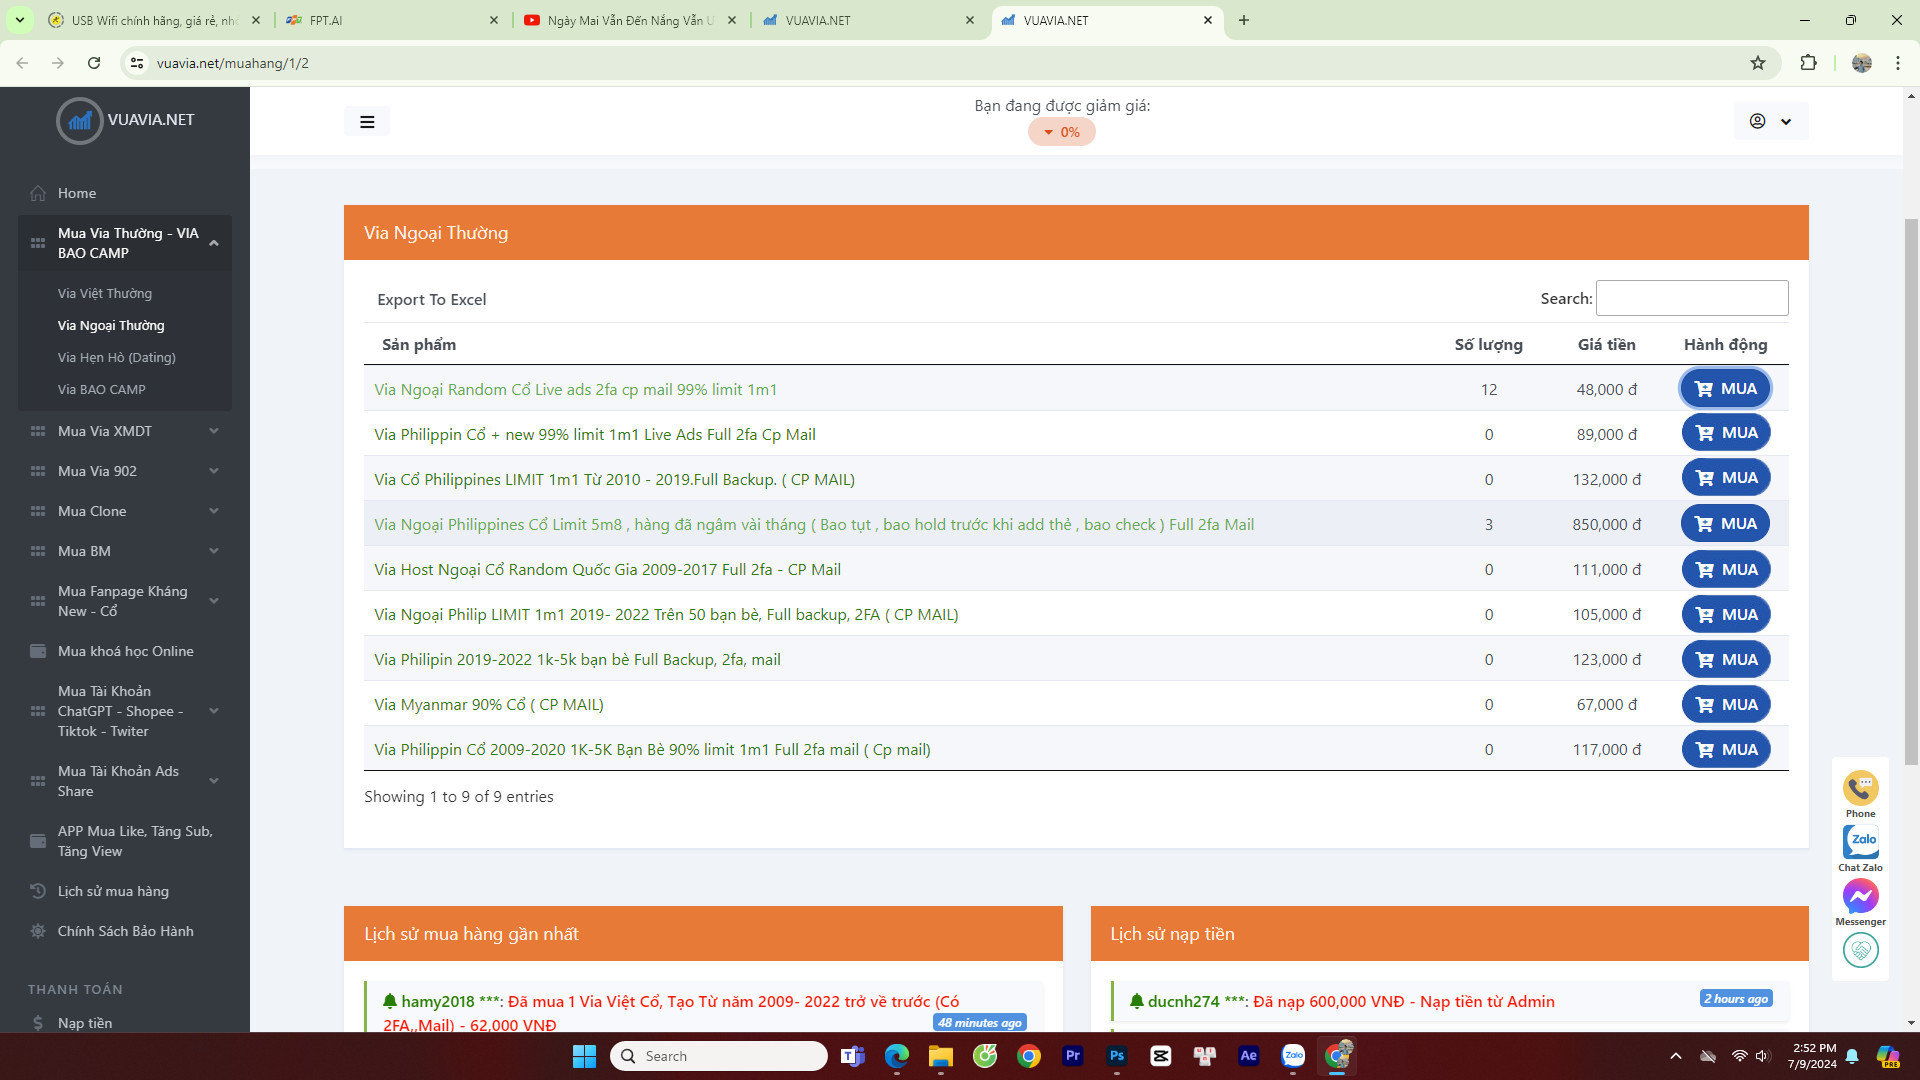Sort by Sản phẩm column header
The image size is (1920, 1080).
419,344
